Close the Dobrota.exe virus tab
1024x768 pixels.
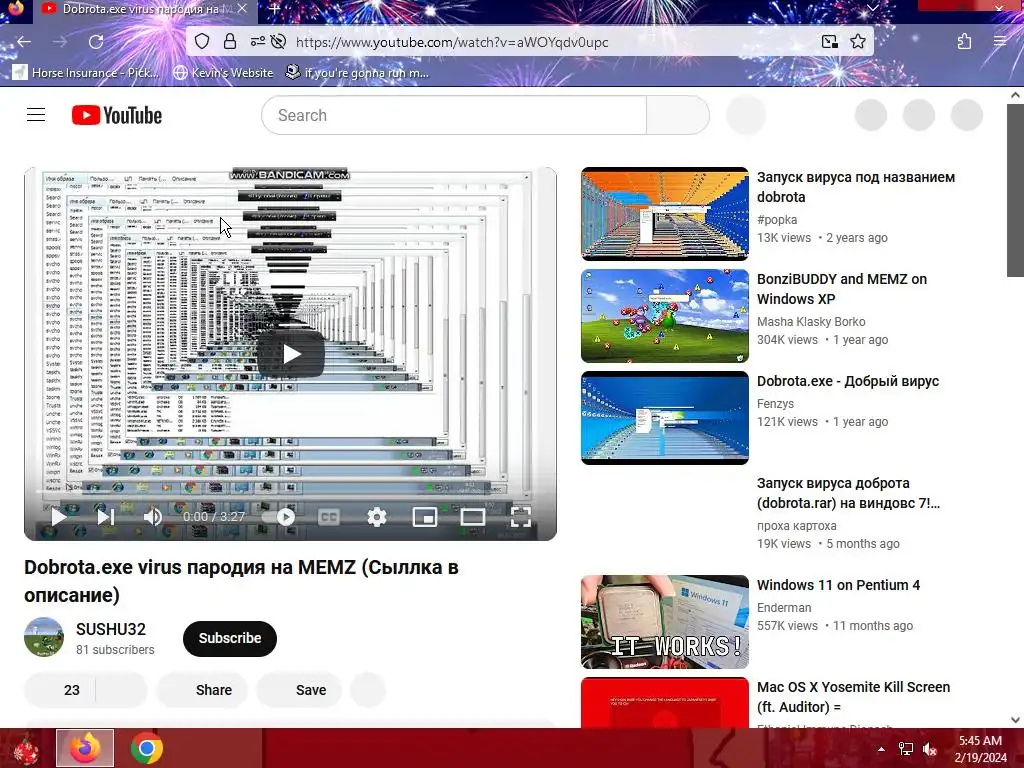(242, 9)
